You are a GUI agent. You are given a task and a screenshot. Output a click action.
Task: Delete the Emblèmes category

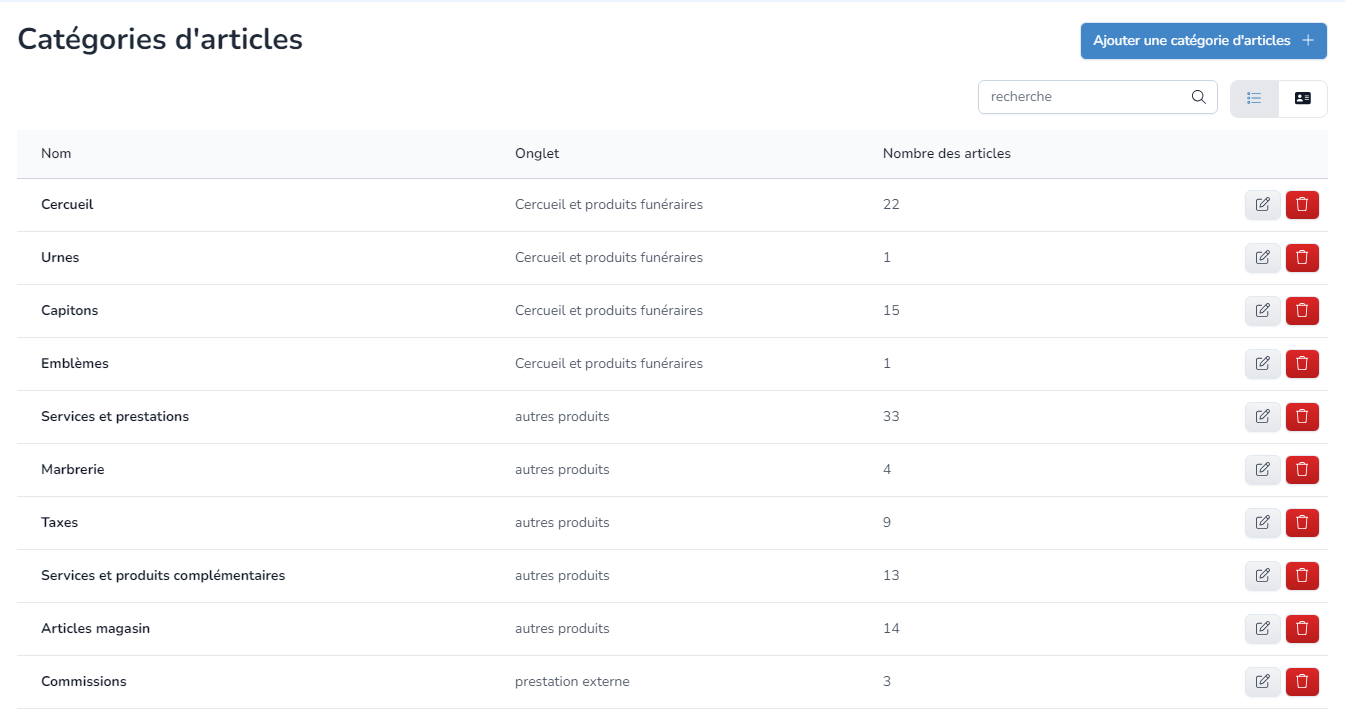point(1302,364)
